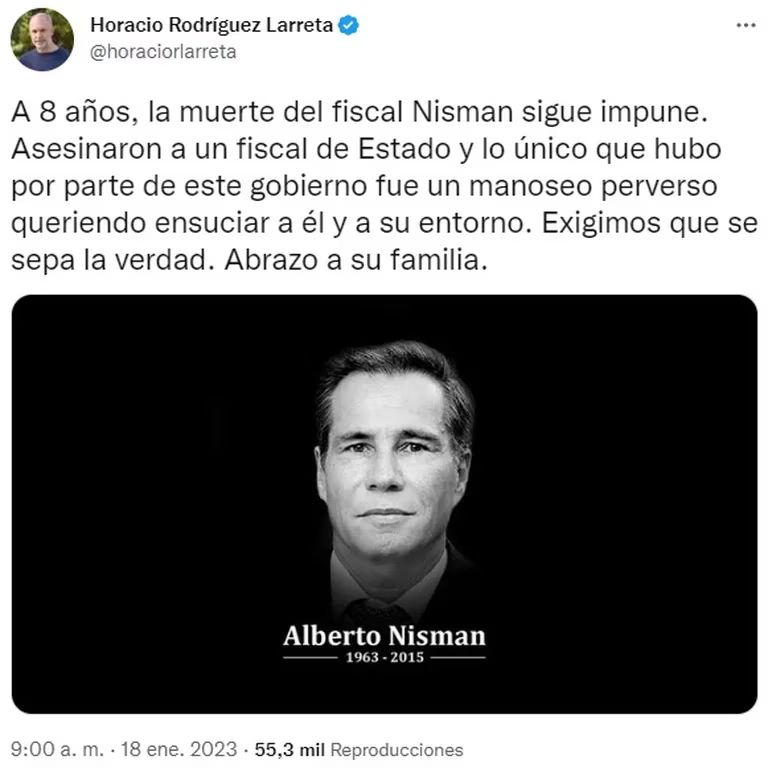This screenshot has height=768, width=768.
Task: Click the Reproducciones label
Action: [397, 750]
